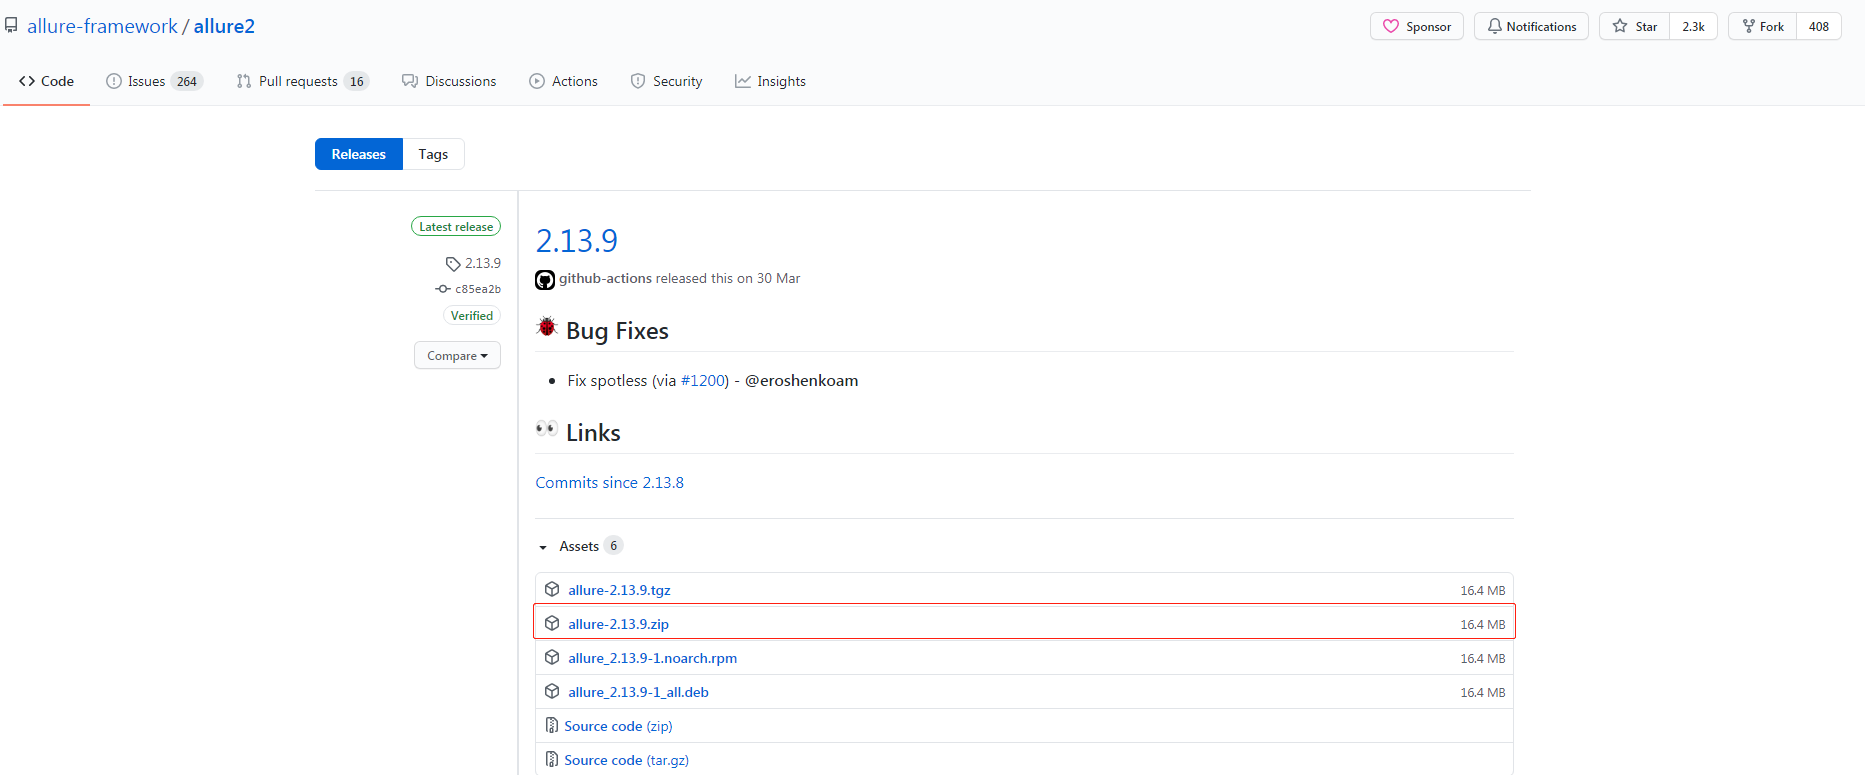Click the Issues circle icon
1865x775 pixels.
(x=114, y=81)
